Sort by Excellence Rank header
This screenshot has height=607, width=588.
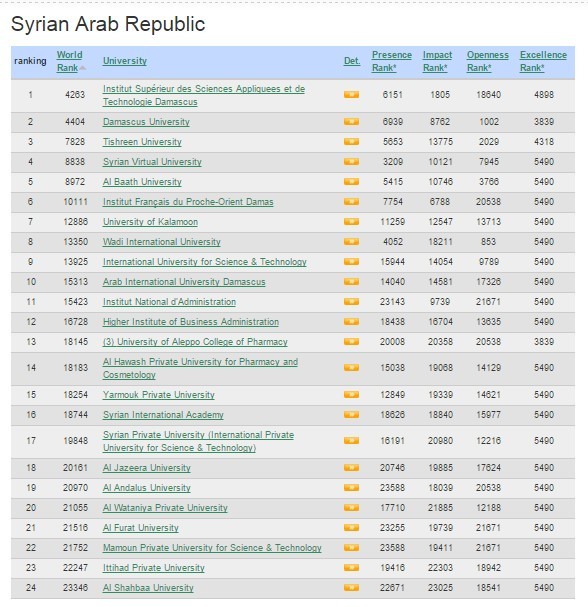(x=543, y=61)
